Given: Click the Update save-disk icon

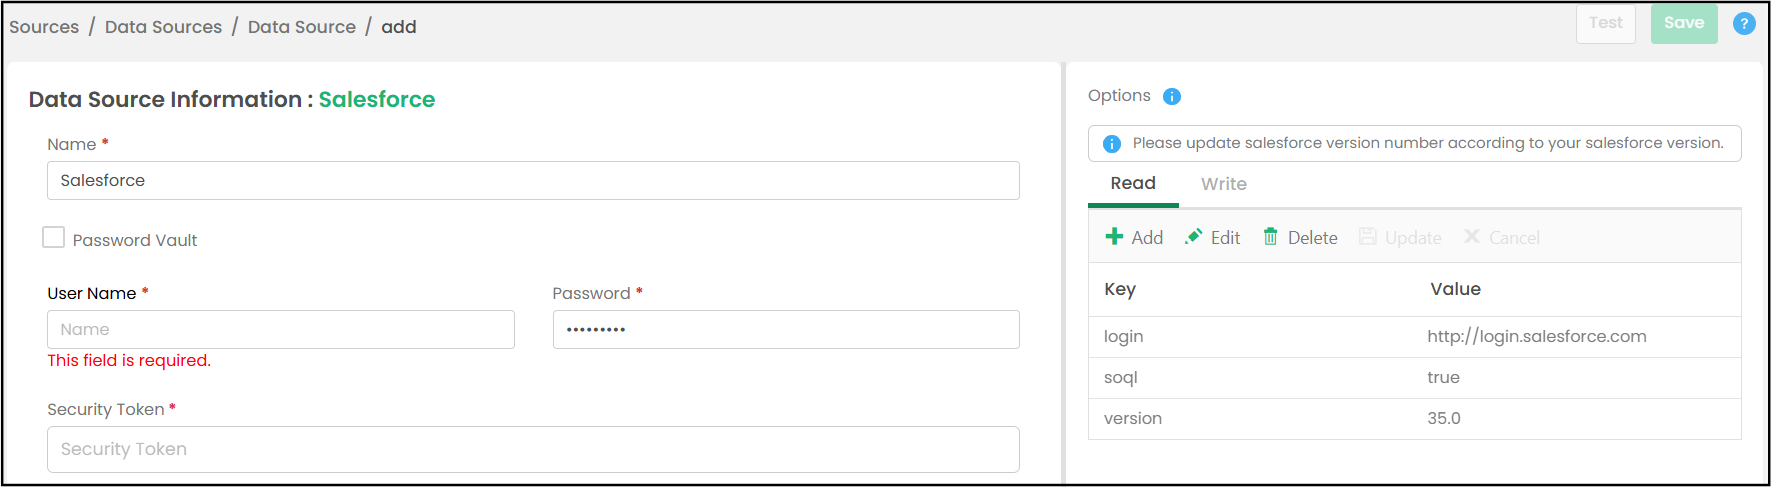Looking at the screenshot, I should pyautogui.click(x=1368, y=237).
